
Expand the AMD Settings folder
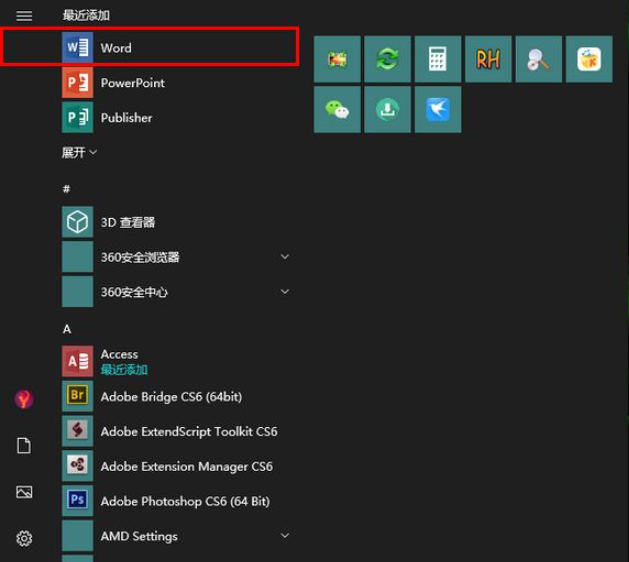tap(284, 536)
